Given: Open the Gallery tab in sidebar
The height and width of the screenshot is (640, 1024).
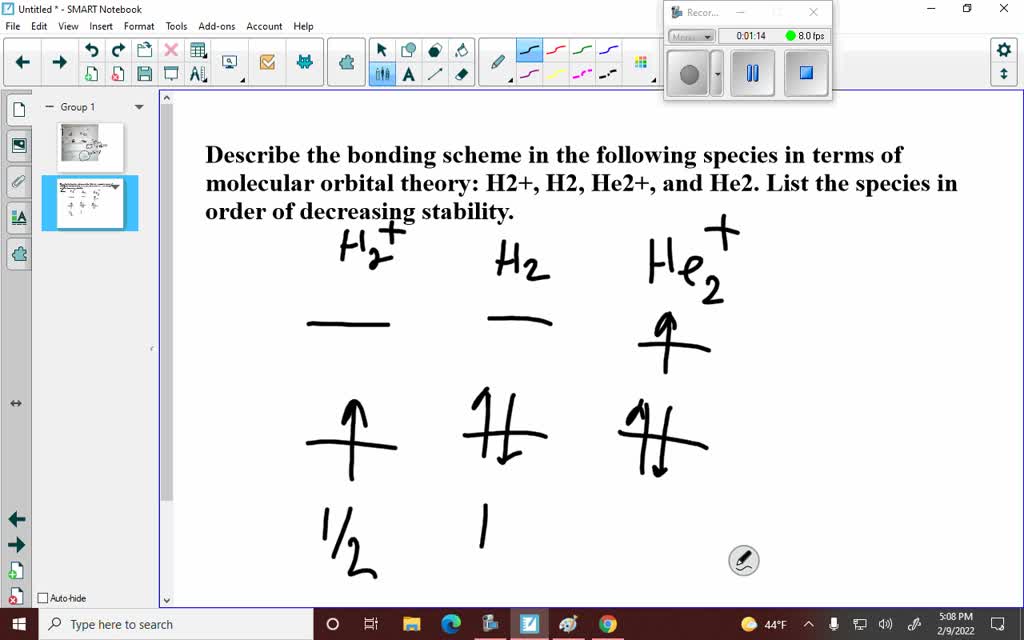Looking at the screenshot, I should coord(20,144).
